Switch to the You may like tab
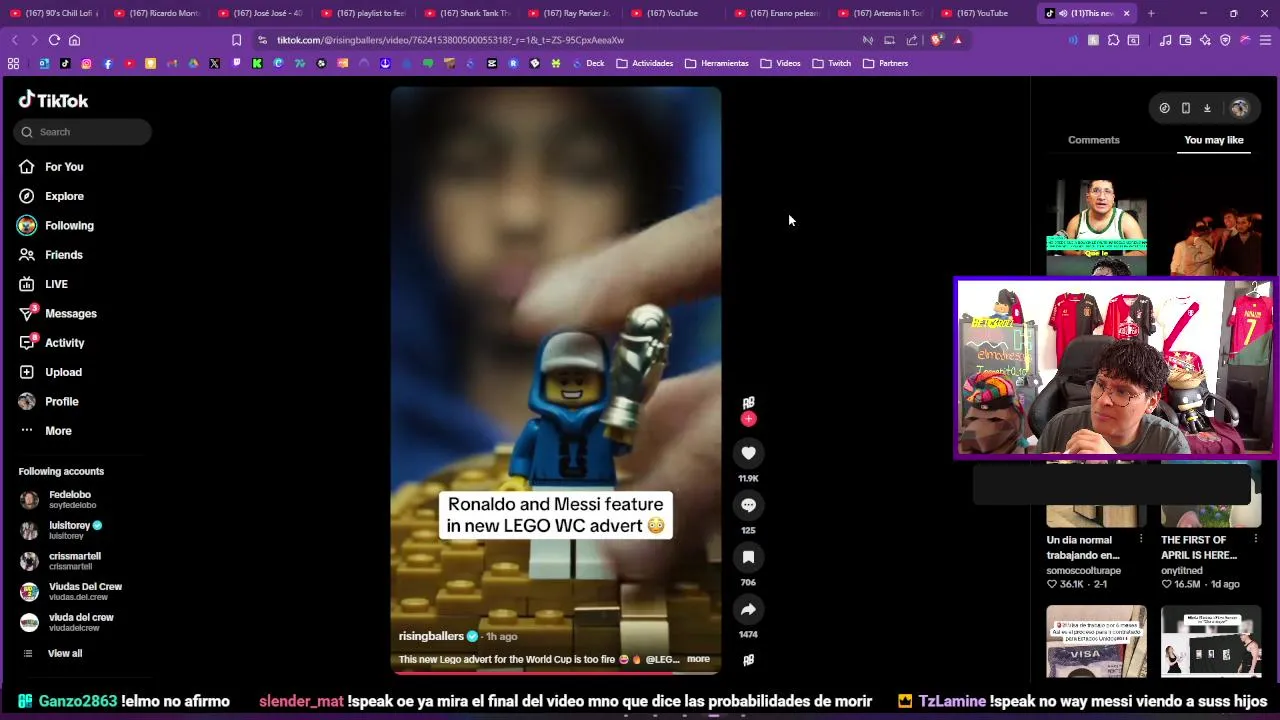The width and height of the screenshot is (1280, 720). 1214,140
